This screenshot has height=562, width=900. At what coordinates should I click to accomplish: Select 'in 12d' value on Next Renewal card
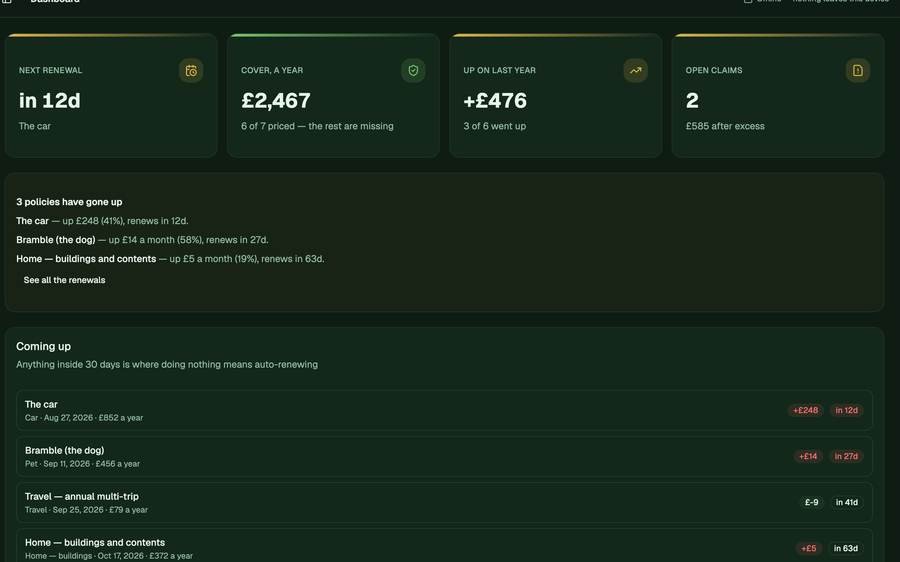point(50,100)
